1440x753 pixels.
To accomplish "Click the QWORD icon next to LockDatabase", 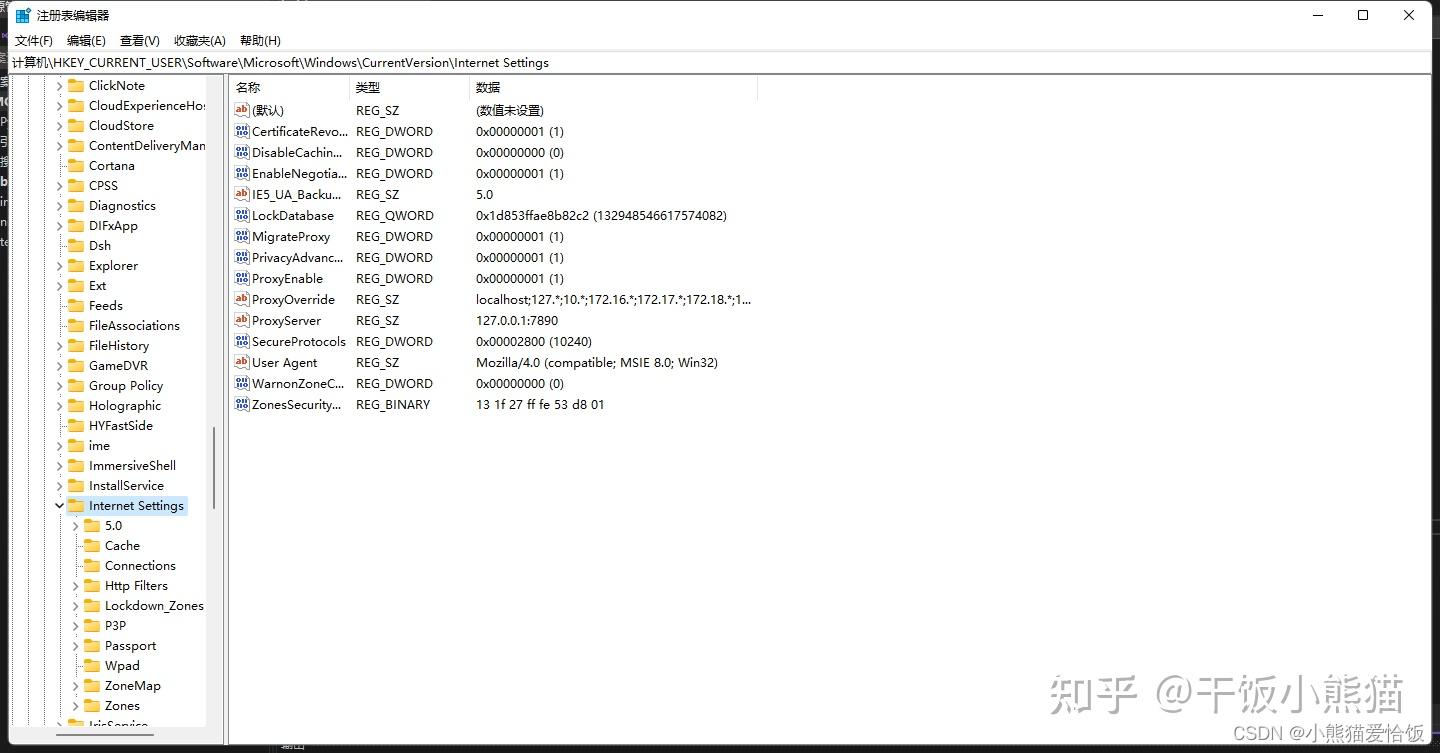I will click(240, 215).
